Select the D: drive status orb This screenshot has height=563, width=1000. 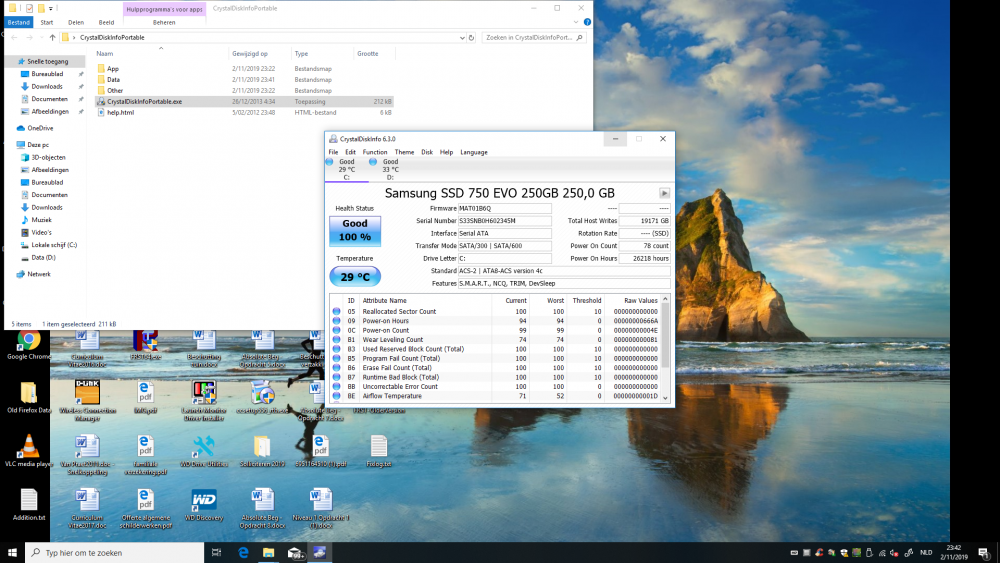point(373,162)
